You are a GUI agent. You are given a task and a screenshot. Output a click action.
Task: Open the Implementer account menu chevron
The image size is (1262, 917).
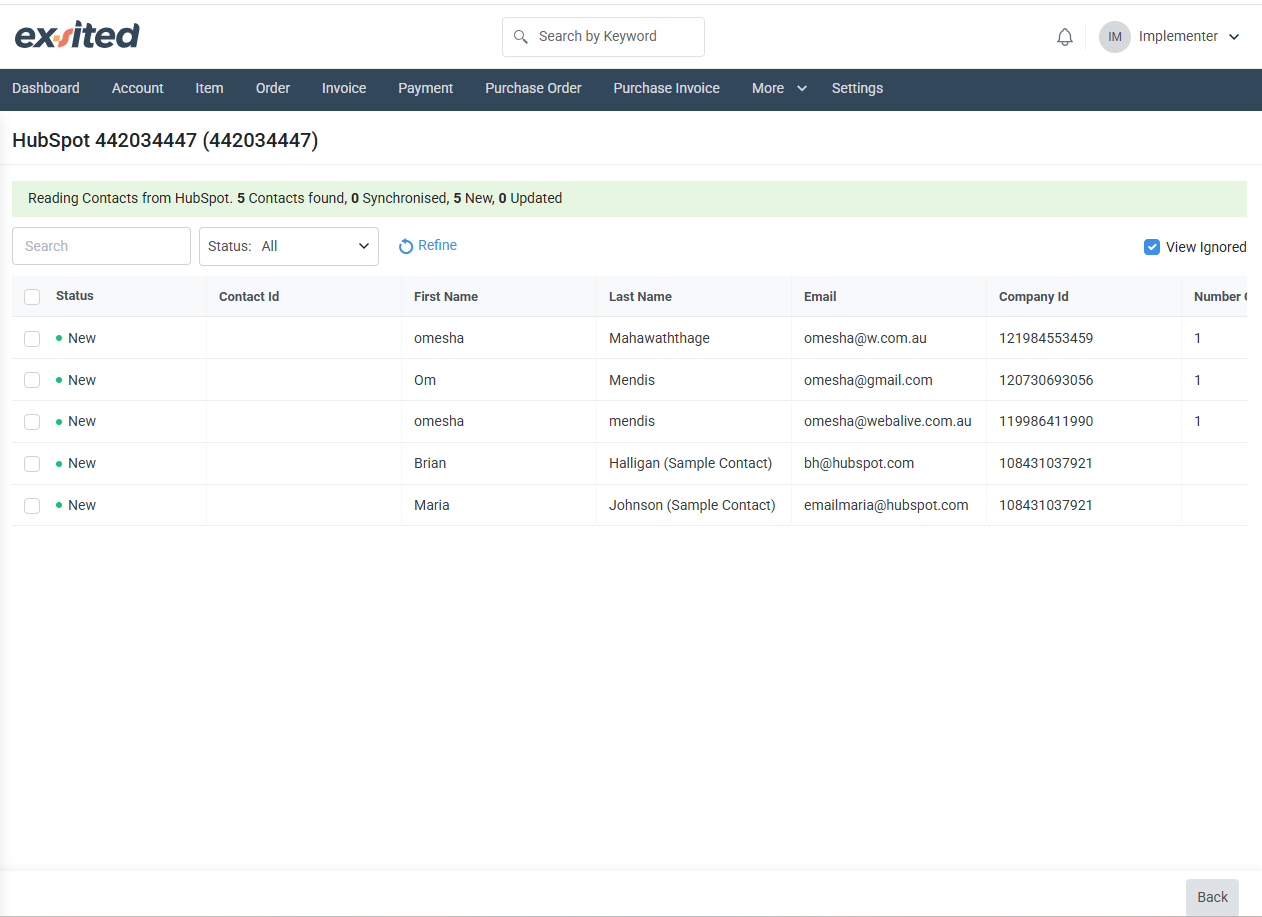point(1234,37)
